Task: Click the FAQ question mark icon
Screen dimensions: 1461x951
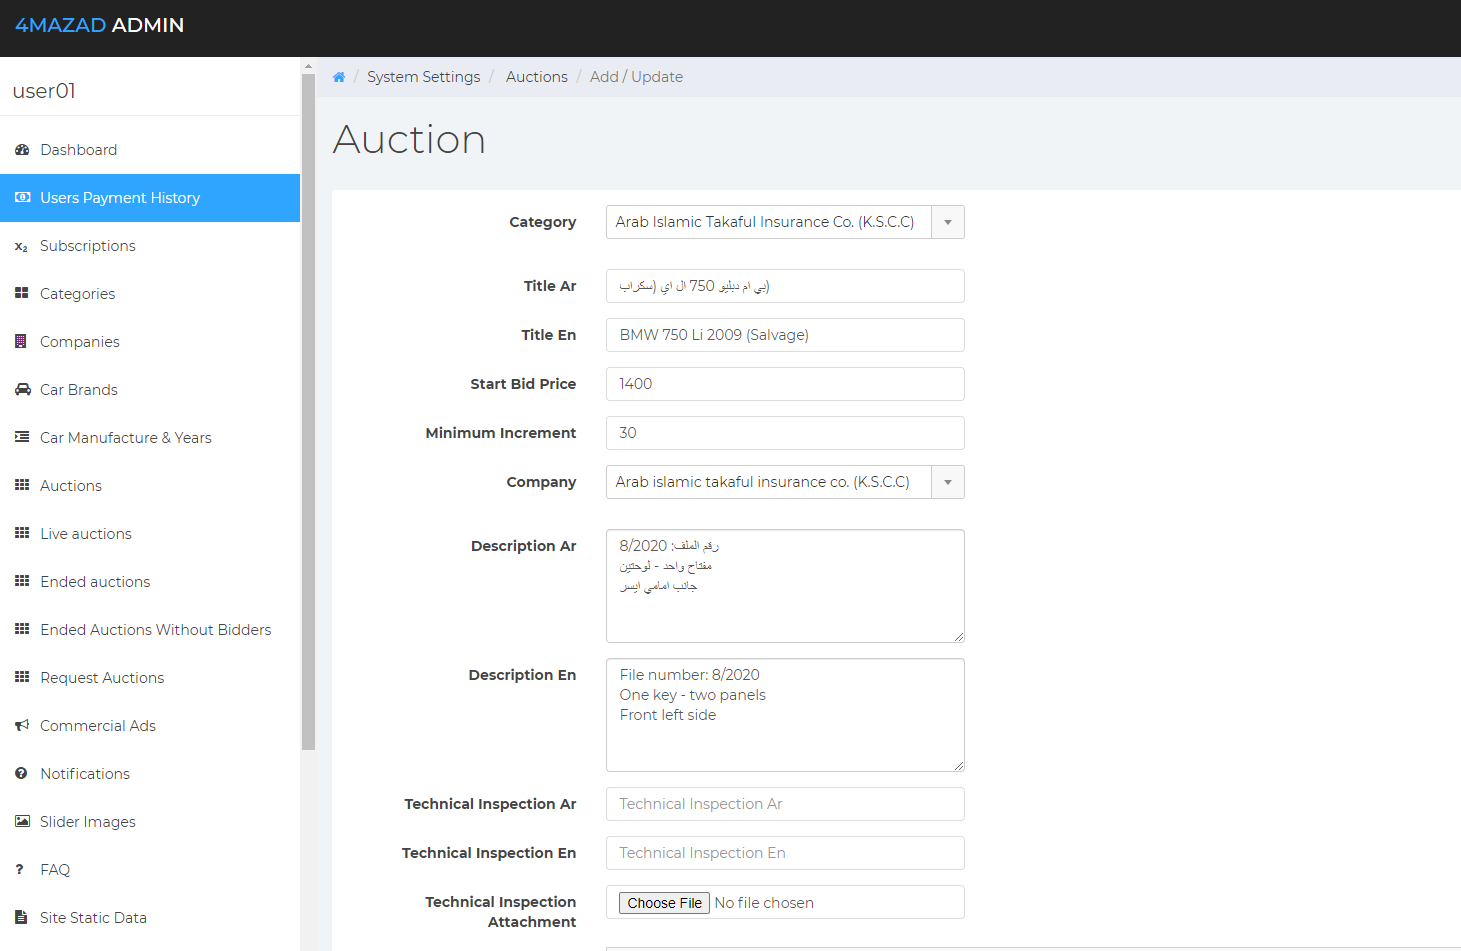Action: click(20, 870)
